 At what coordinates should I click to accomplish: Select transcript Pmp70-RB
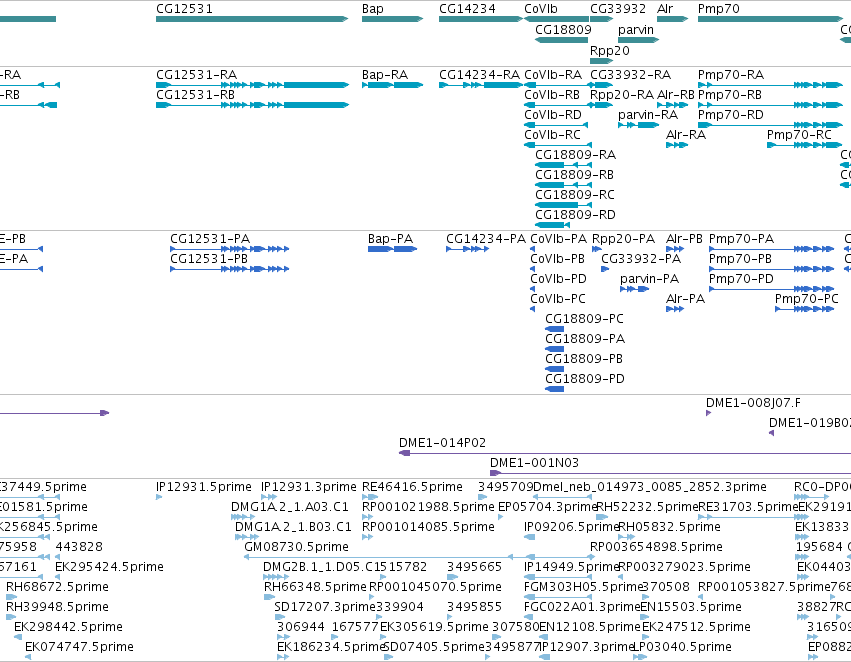pyautogui.click(x=729, y=94)
